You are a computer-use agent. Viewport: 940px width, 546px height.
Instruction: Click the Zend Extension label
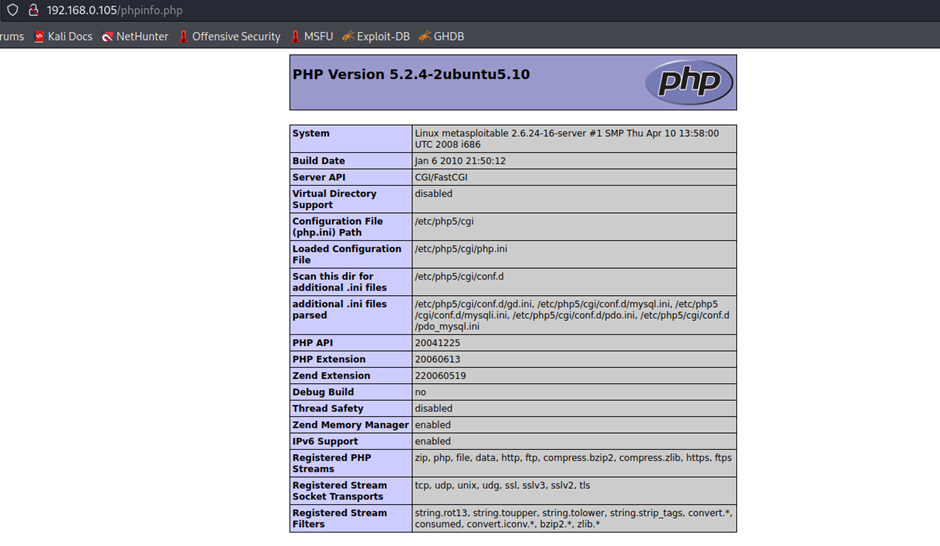332,375
